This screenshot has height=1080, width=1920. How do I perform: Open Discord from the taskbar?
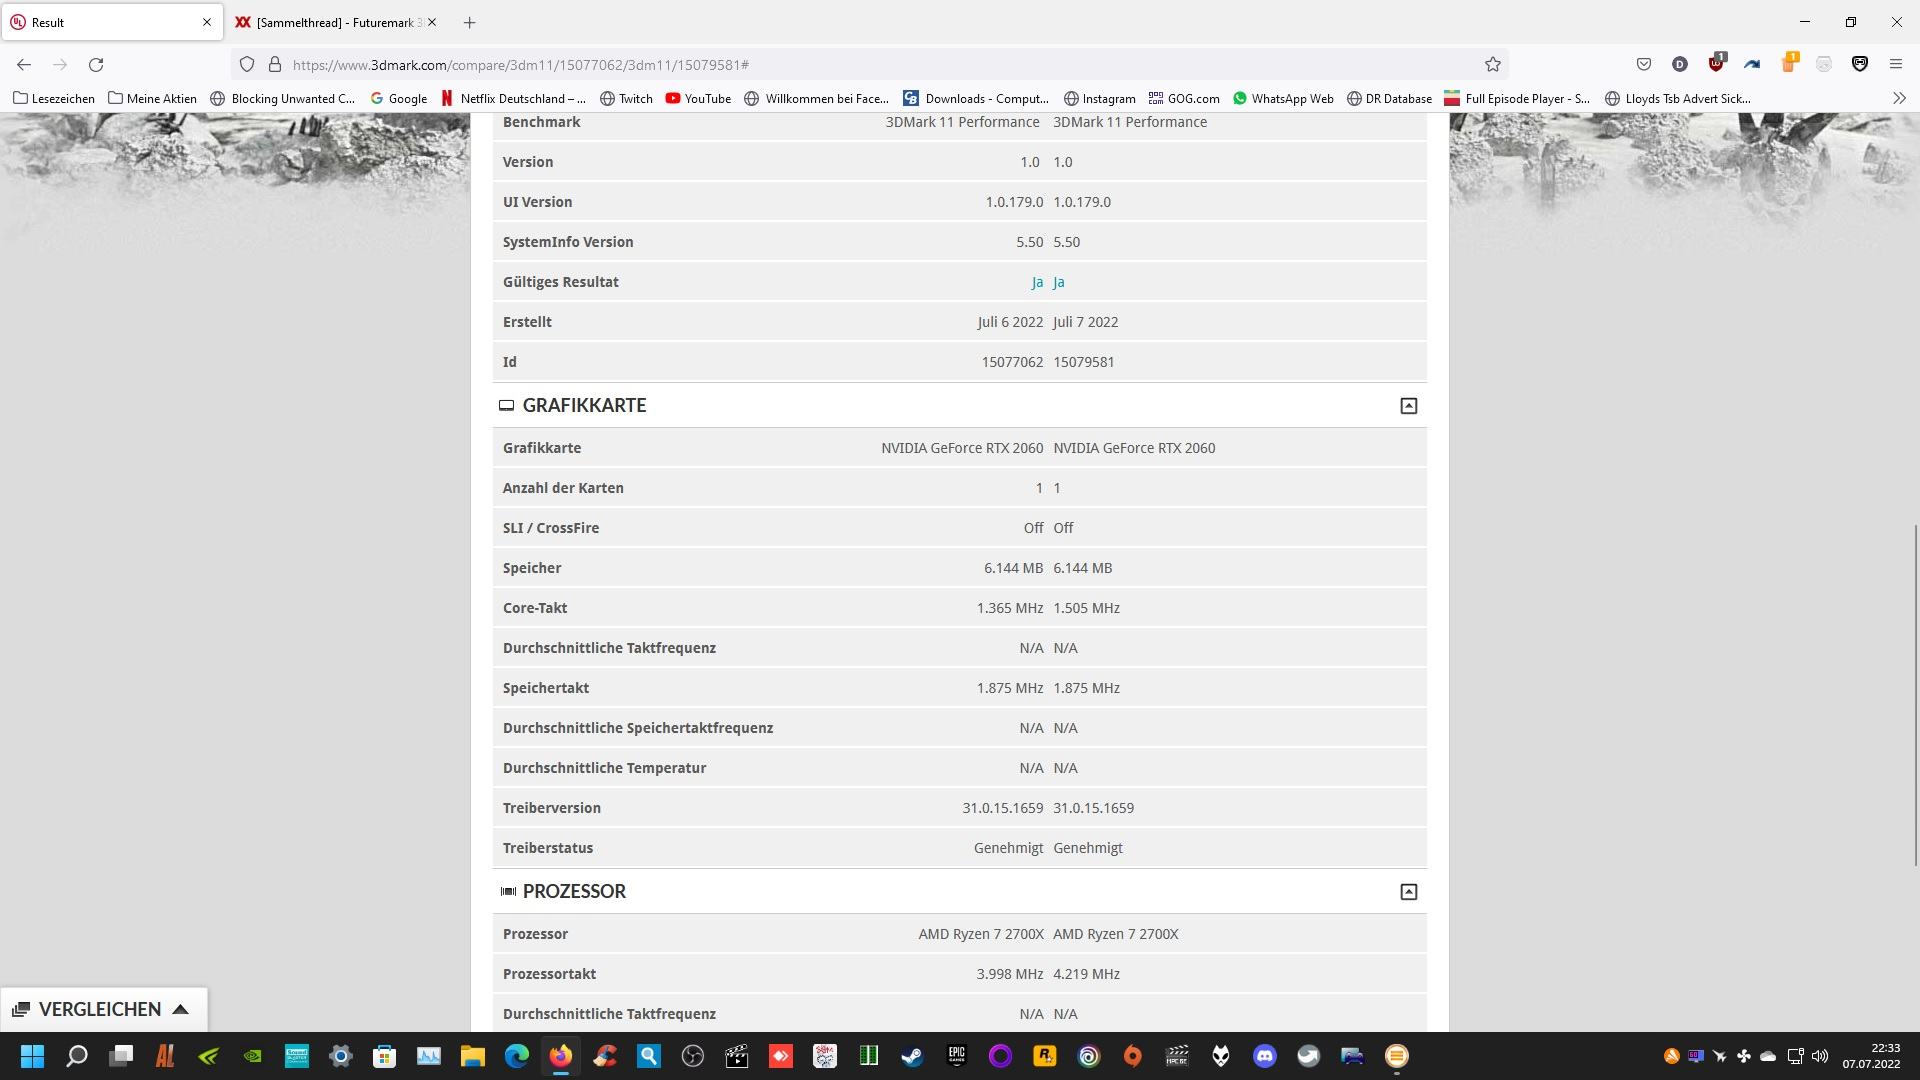point(1264,1056)
